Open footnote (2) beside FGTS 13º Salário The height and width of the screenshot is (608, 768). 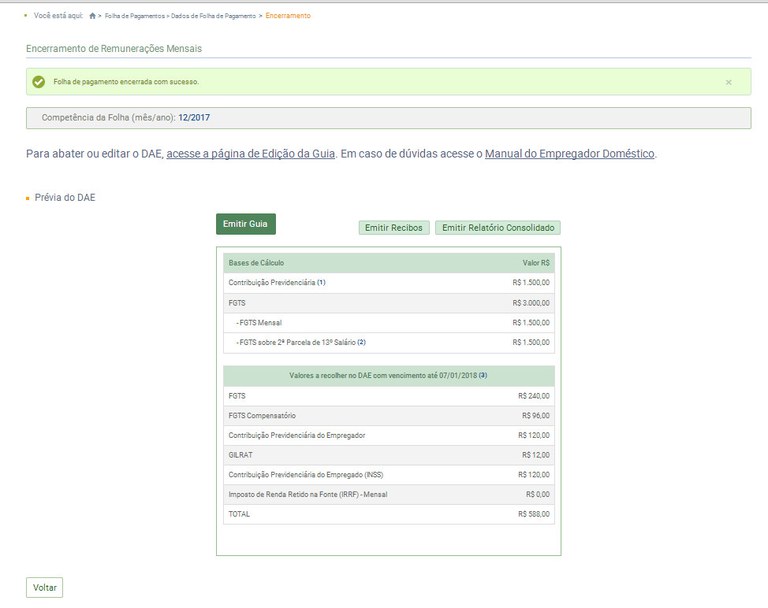click(362, 343)
